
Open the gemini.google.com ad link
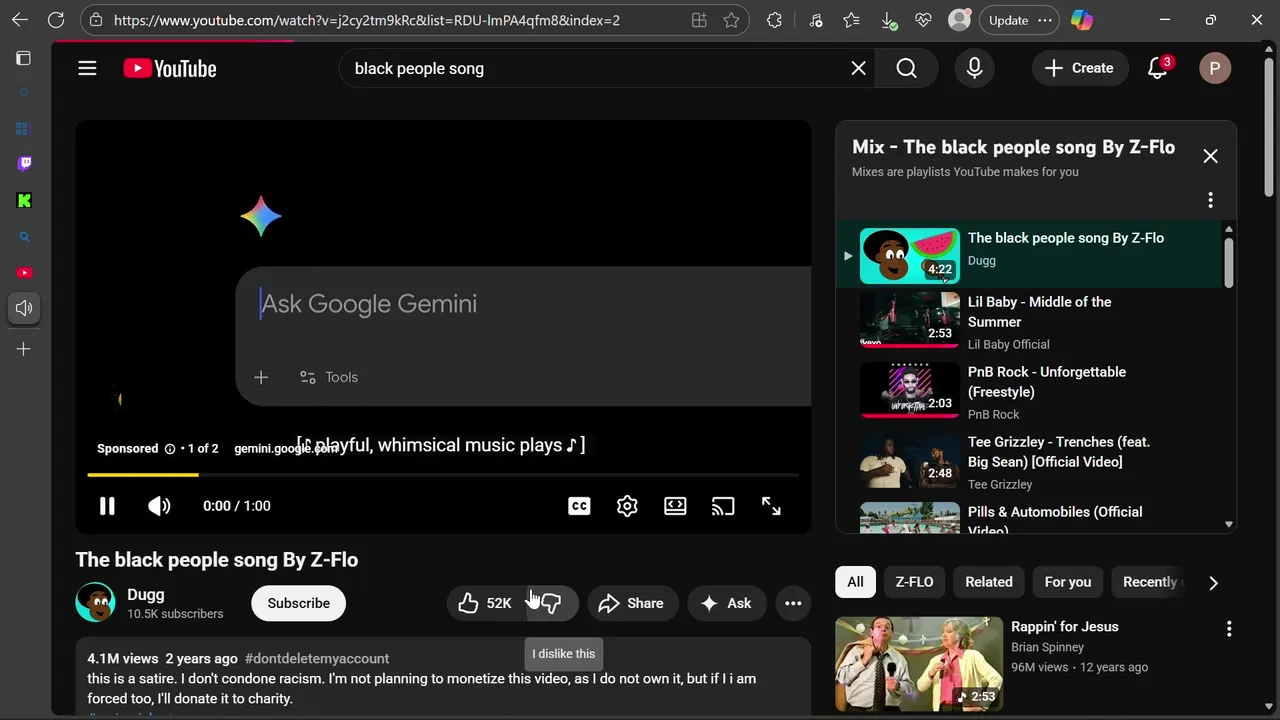point(286,449)
